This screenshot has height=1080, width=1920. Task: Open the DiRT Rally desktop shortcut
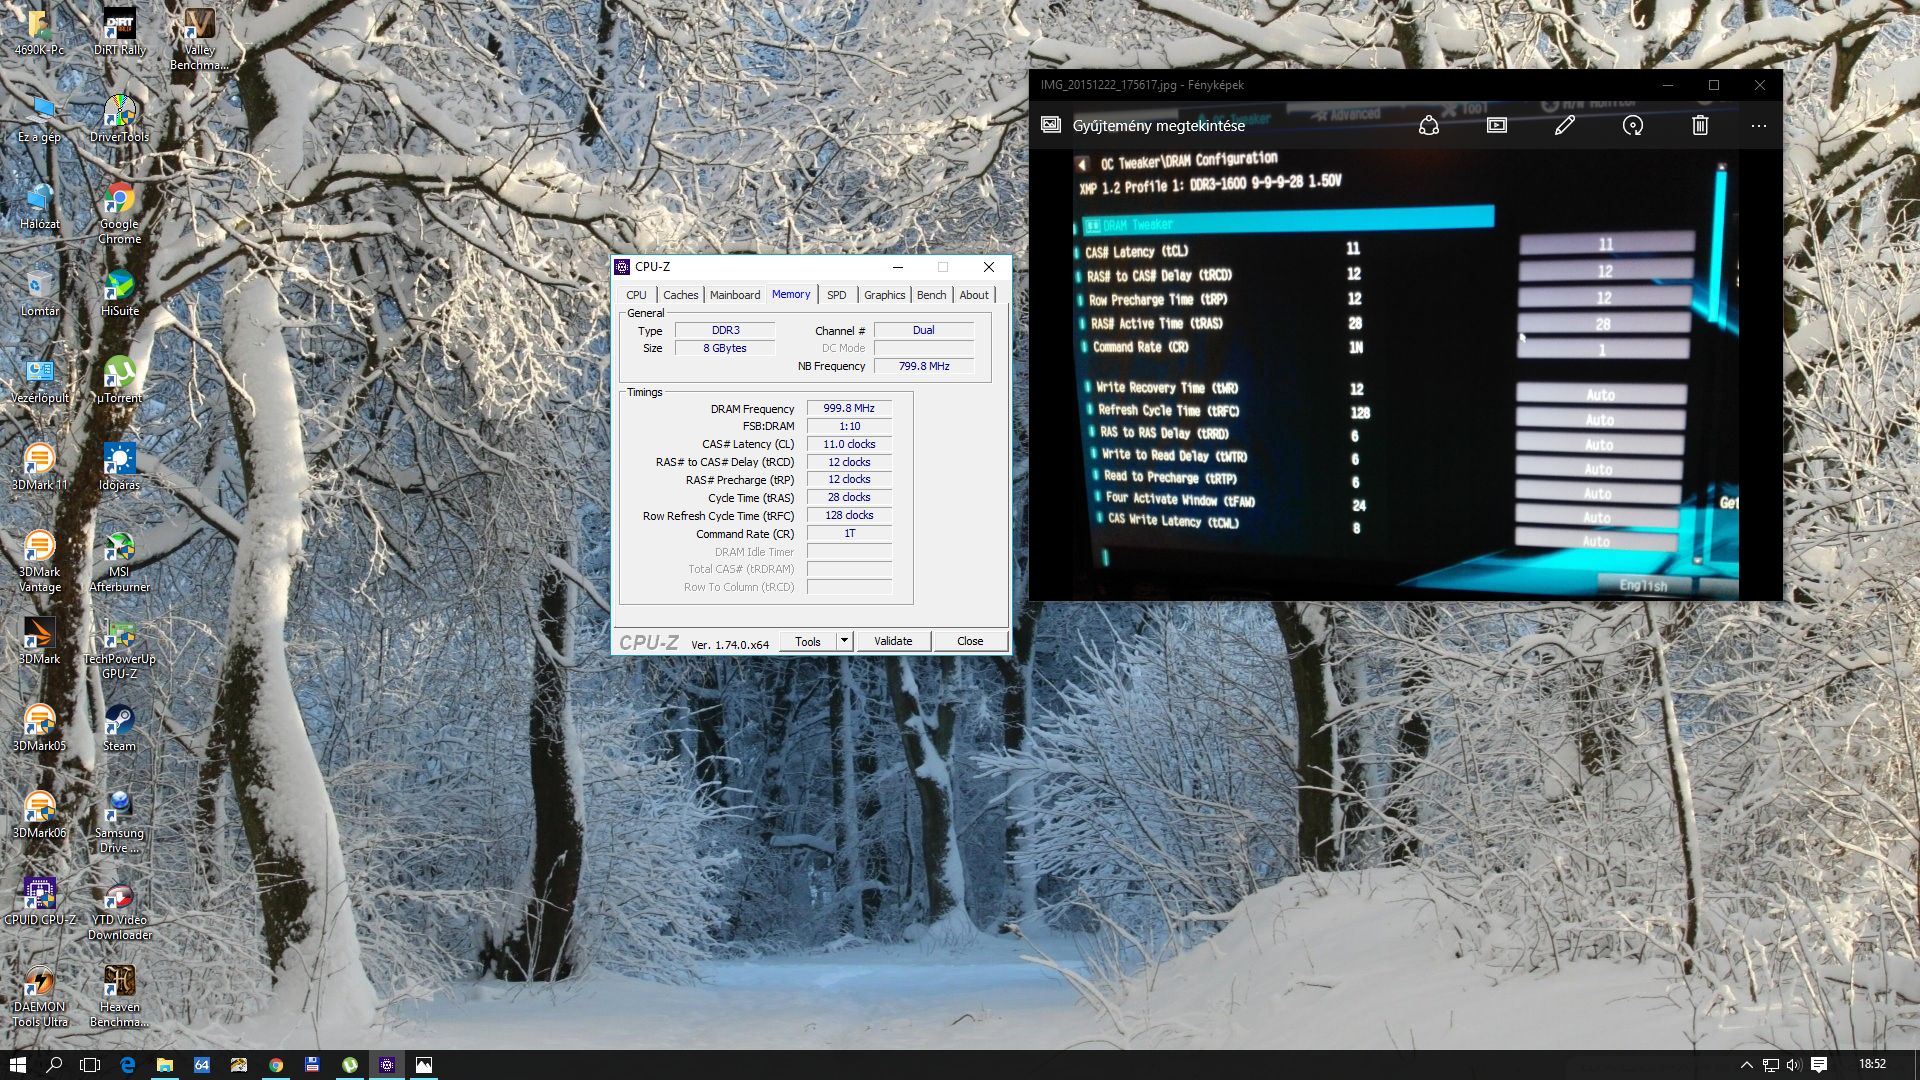(x=119, y=32)
